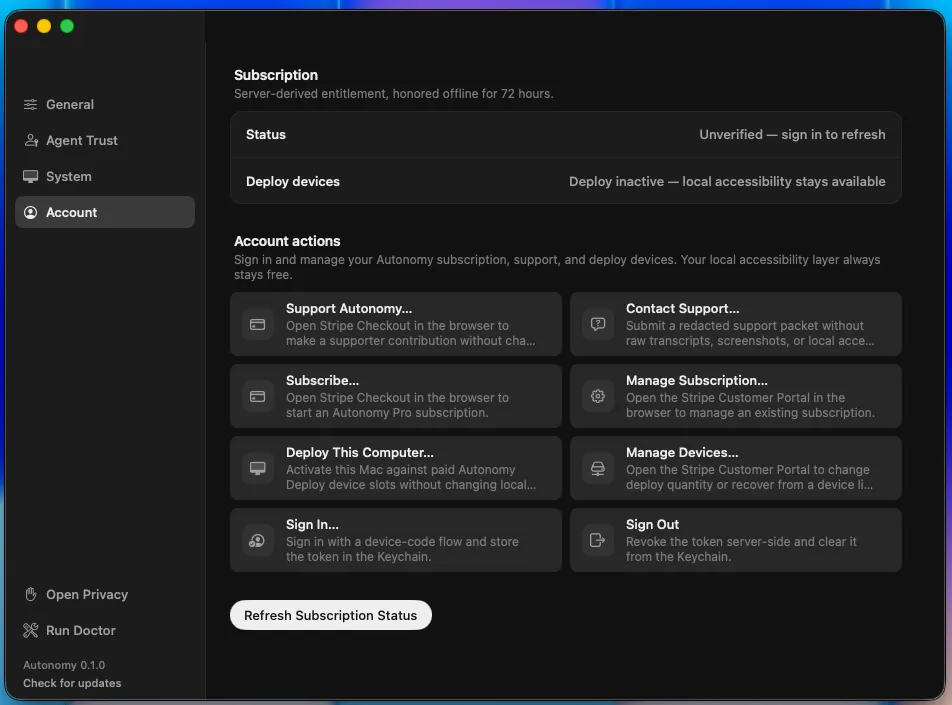Click the Refresh Subscription Status button
The height and width of the screenshot is (705, 952).
(x=330, y=615)
